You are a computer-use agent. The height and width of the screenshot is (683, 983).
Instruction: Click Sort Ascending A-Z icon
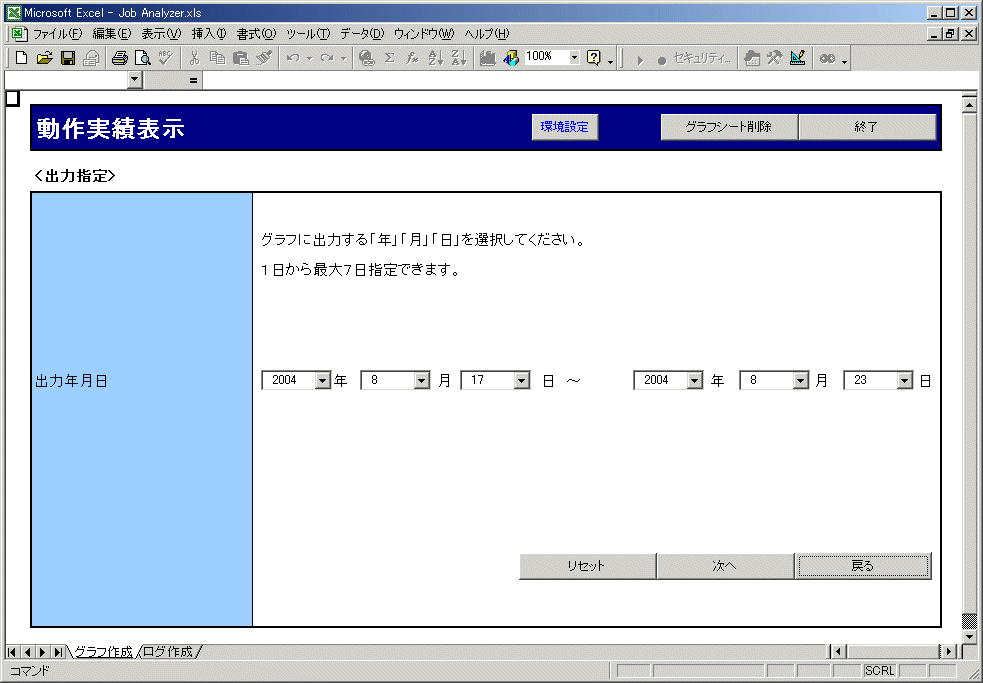point(435,58)
